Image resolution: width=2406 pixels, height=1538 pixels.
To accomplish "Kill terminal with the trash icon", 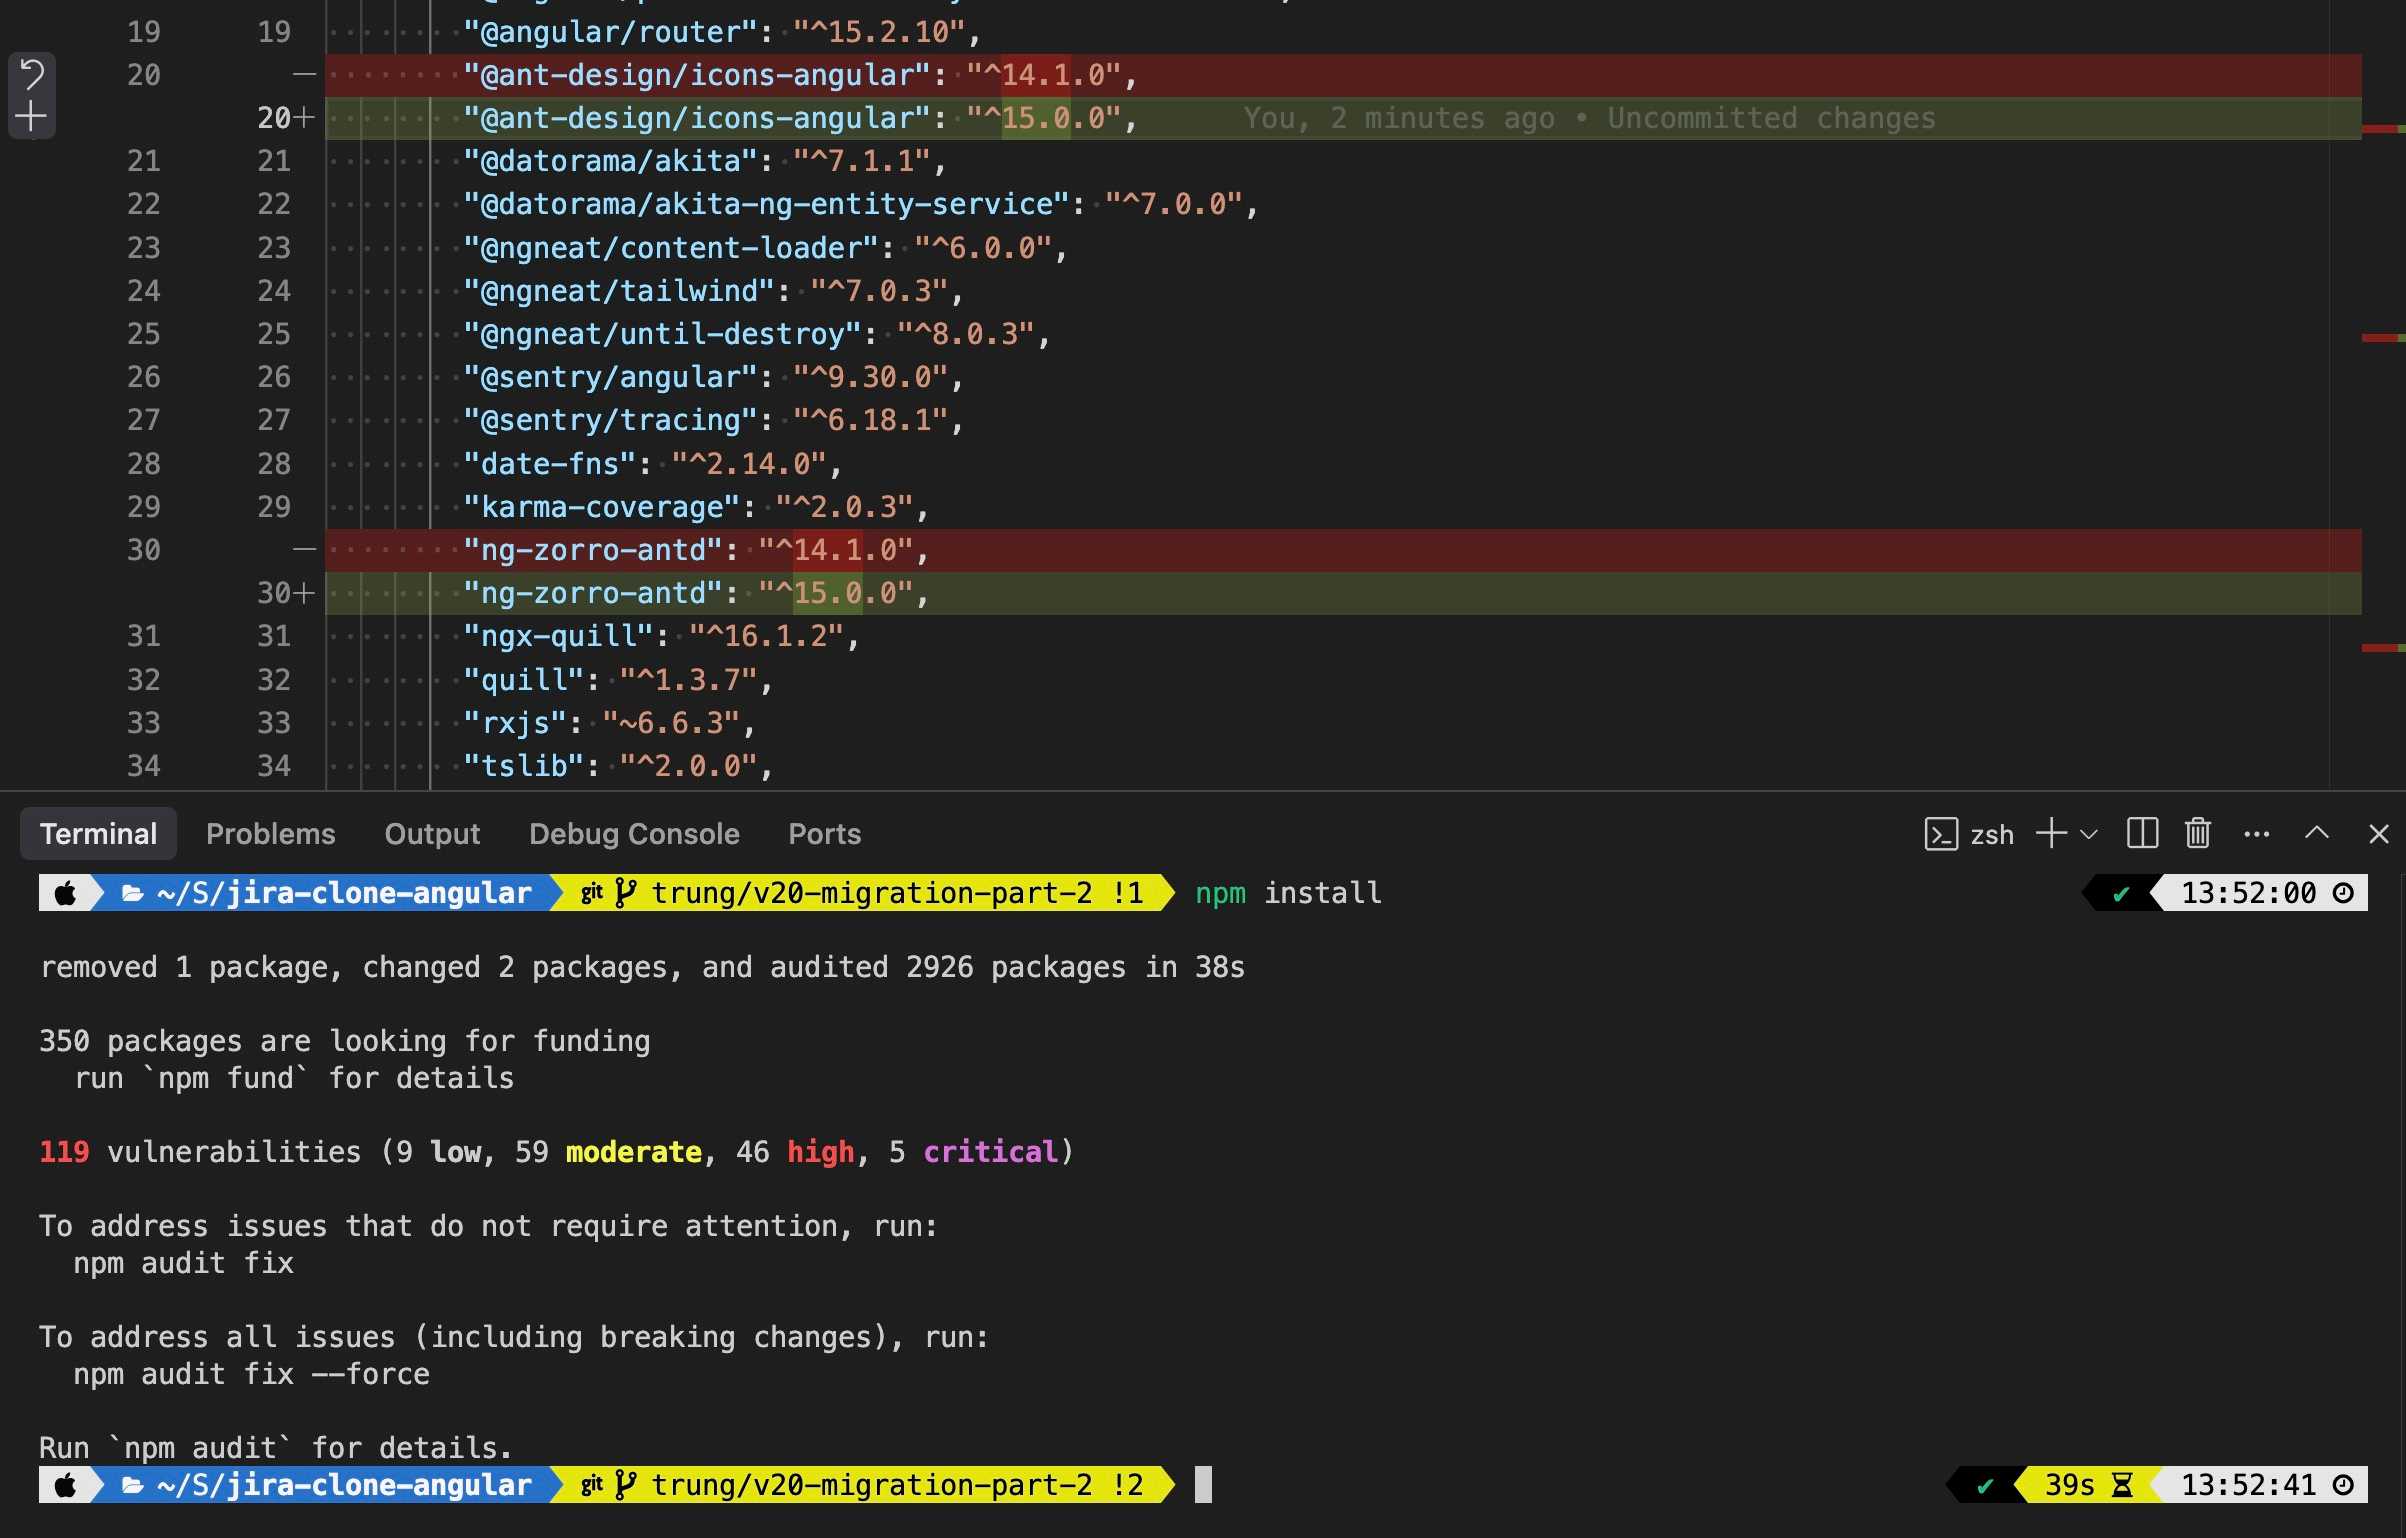I will coord(2197,833).
